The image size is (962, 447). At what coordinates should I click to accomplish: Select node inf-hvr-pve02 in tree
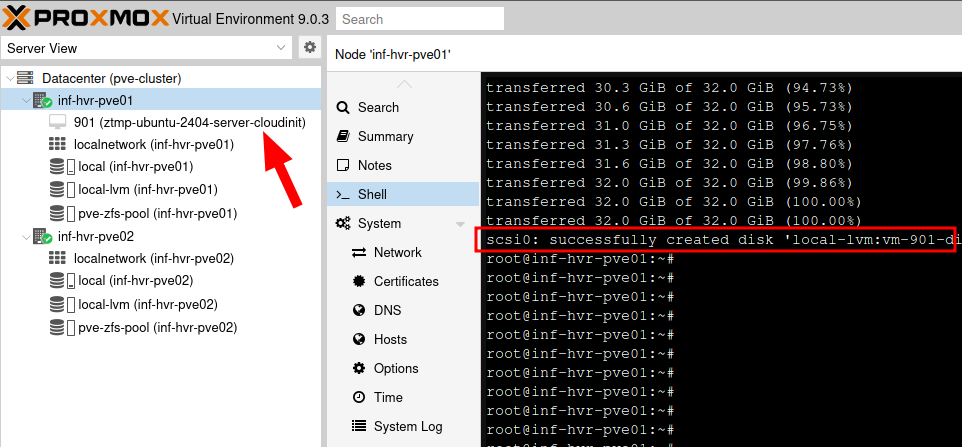pos(96,237)
